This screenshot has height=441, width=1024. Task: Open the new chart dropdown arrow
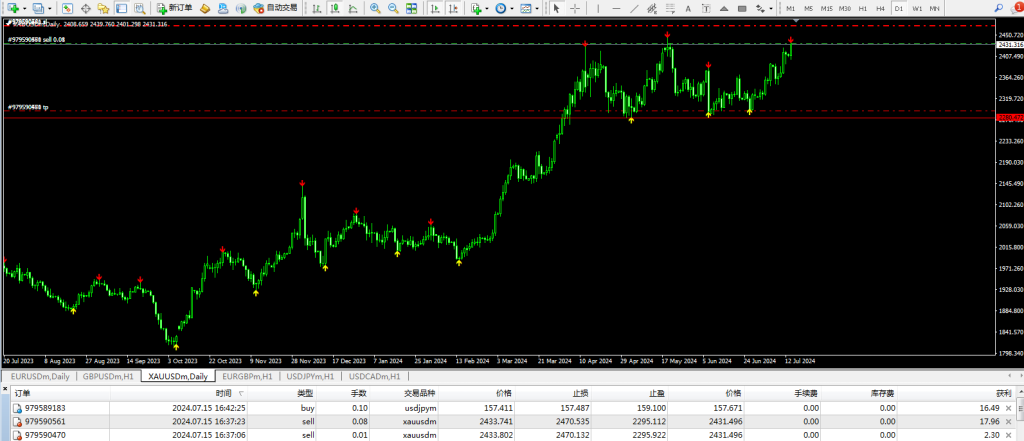point(24,8)
